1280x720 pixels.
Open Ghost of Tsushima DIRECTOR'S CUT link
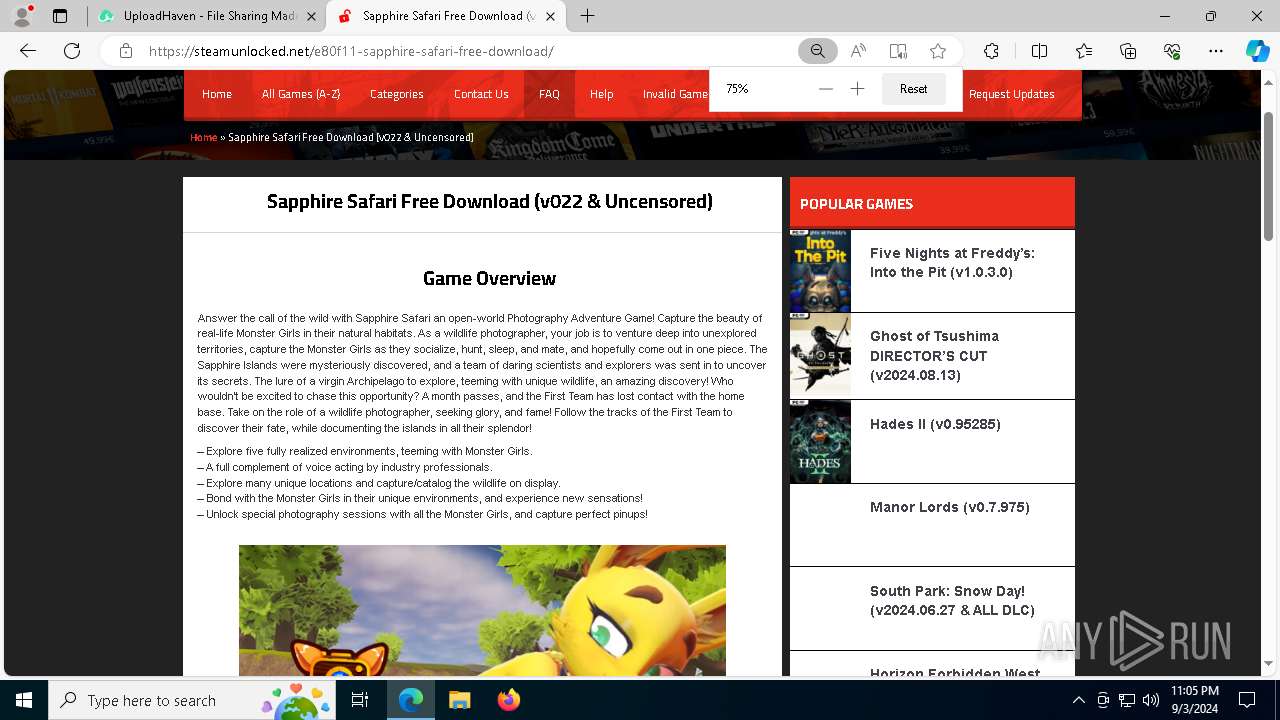[934, 356]
